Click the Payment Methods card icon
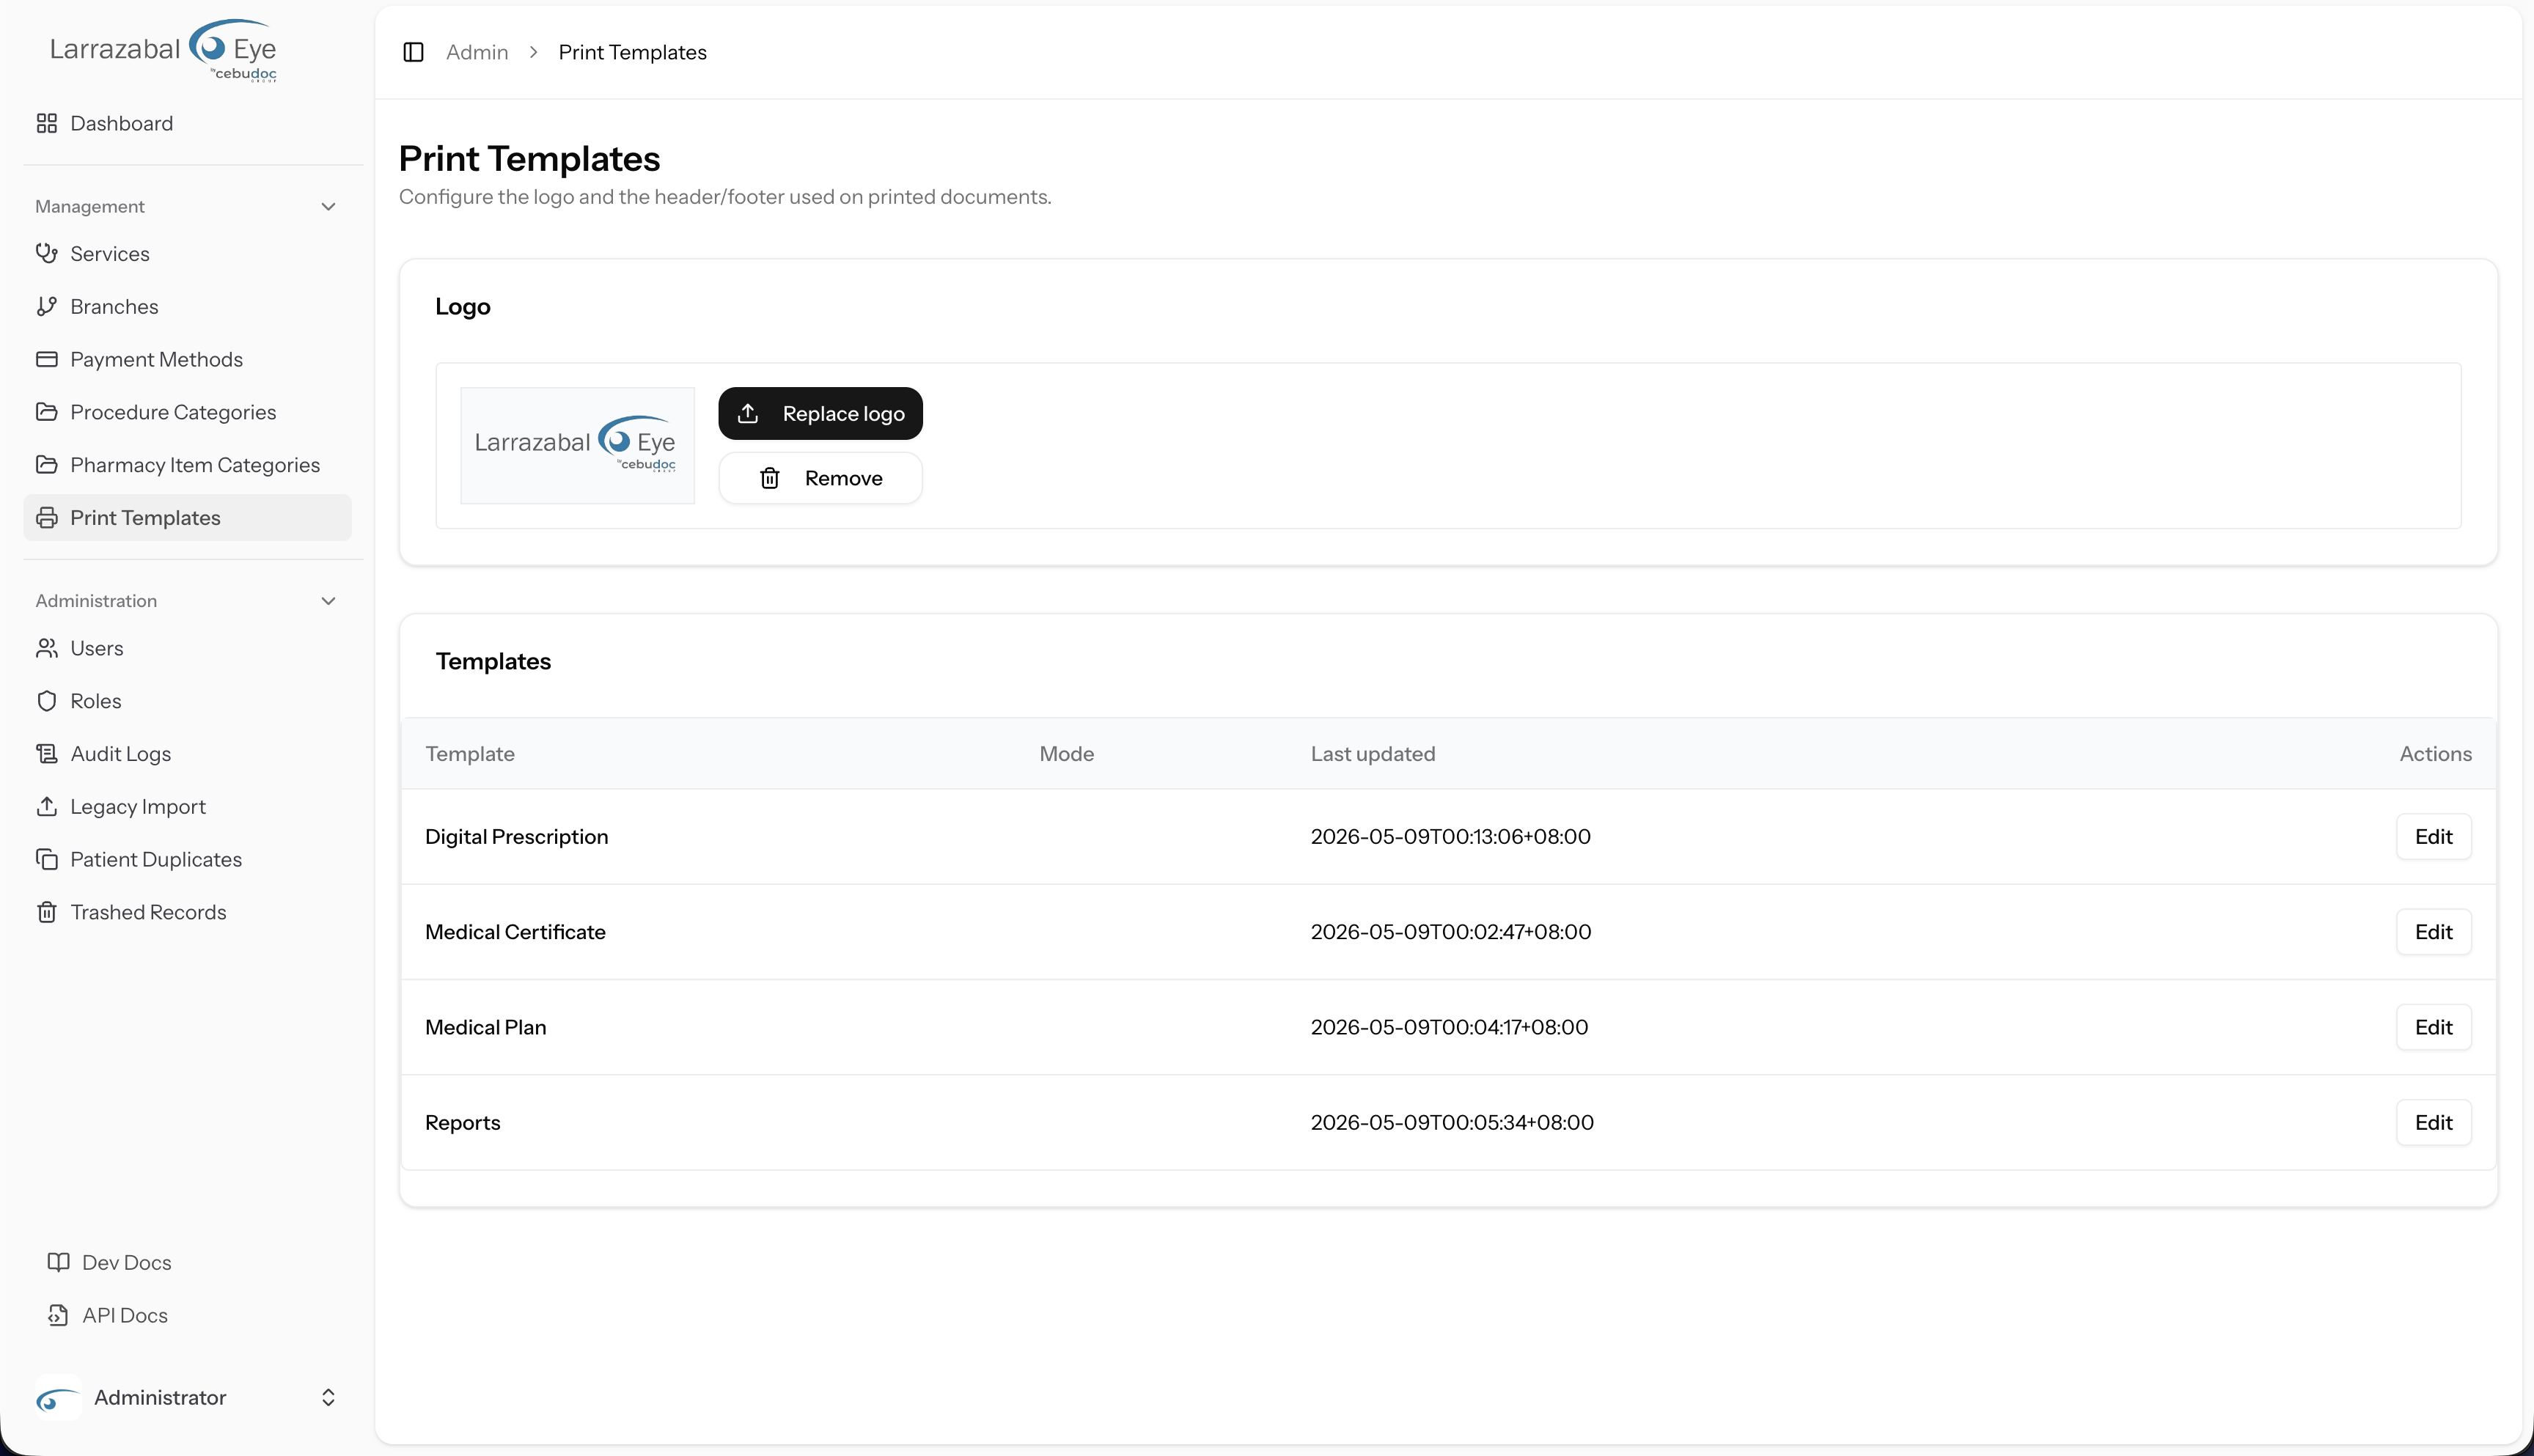2534x1456 pixels. click(x=47, y=359)
